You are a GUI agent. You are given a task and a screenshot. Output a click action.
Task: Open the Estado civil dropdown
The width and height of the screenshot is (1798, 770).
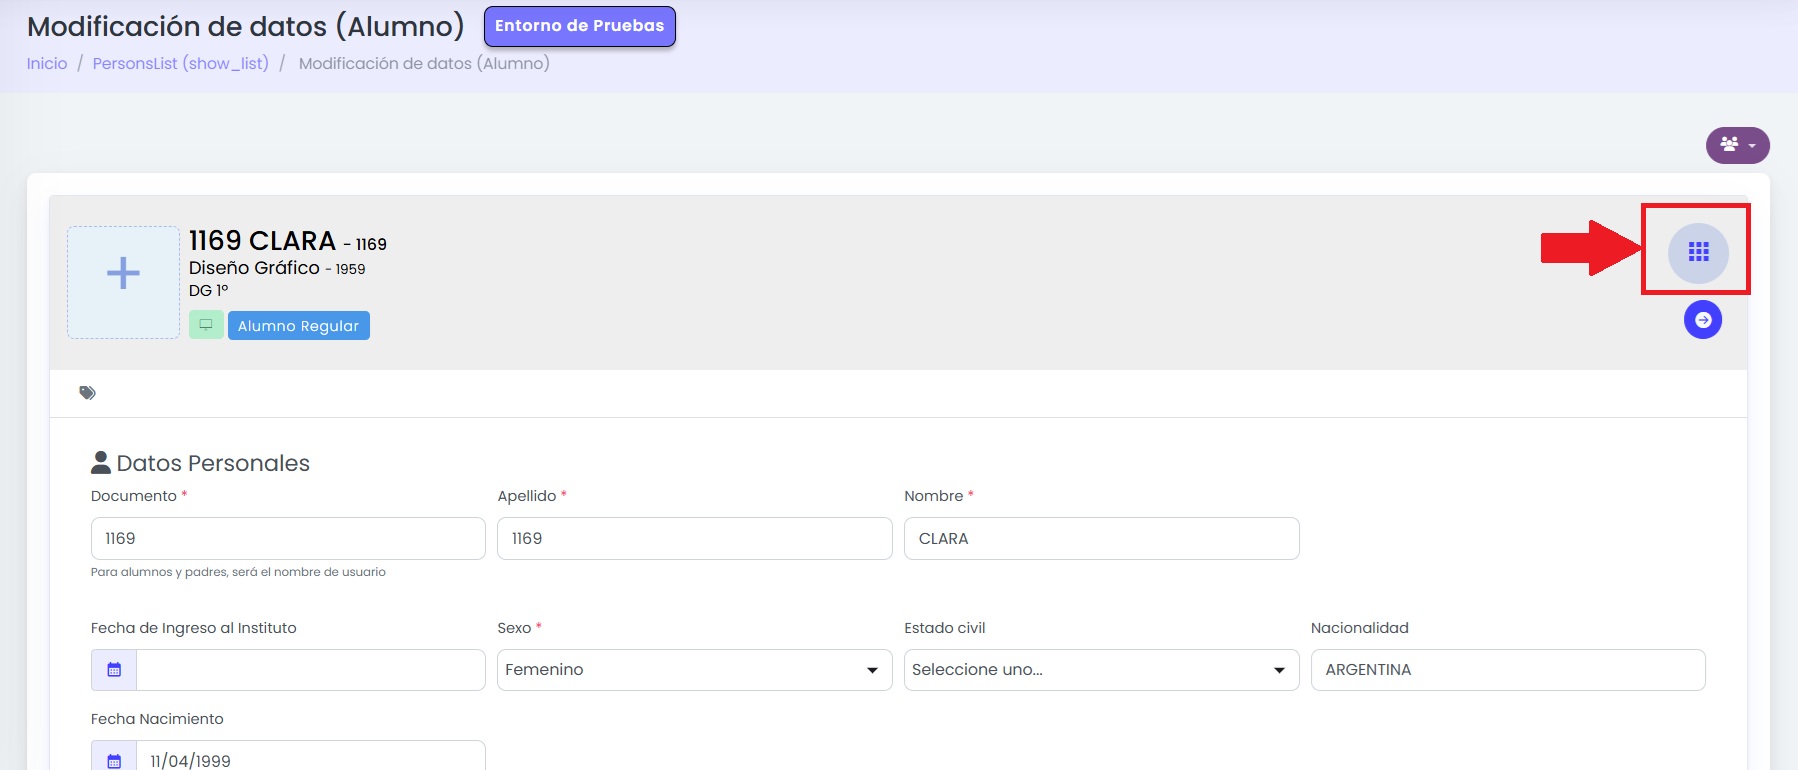(1102, 670)
